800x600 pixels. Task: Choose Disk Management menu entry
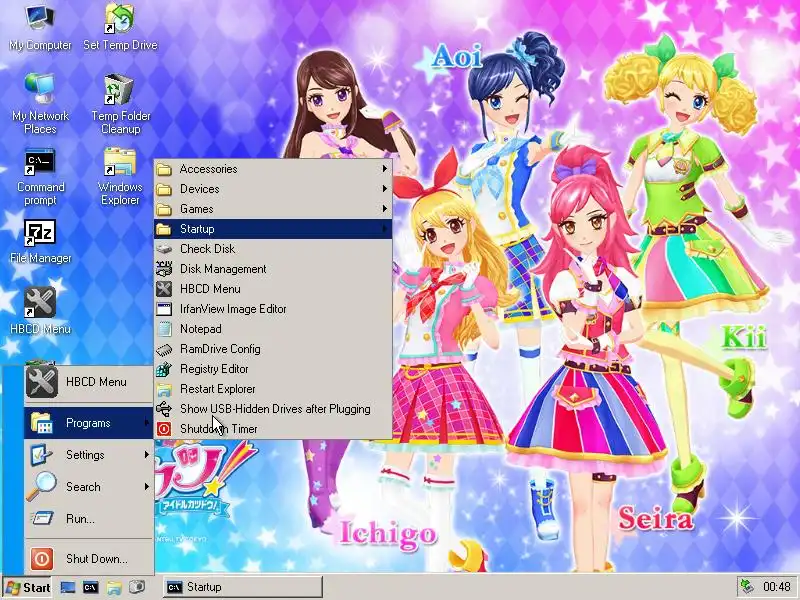coord(273,269)
